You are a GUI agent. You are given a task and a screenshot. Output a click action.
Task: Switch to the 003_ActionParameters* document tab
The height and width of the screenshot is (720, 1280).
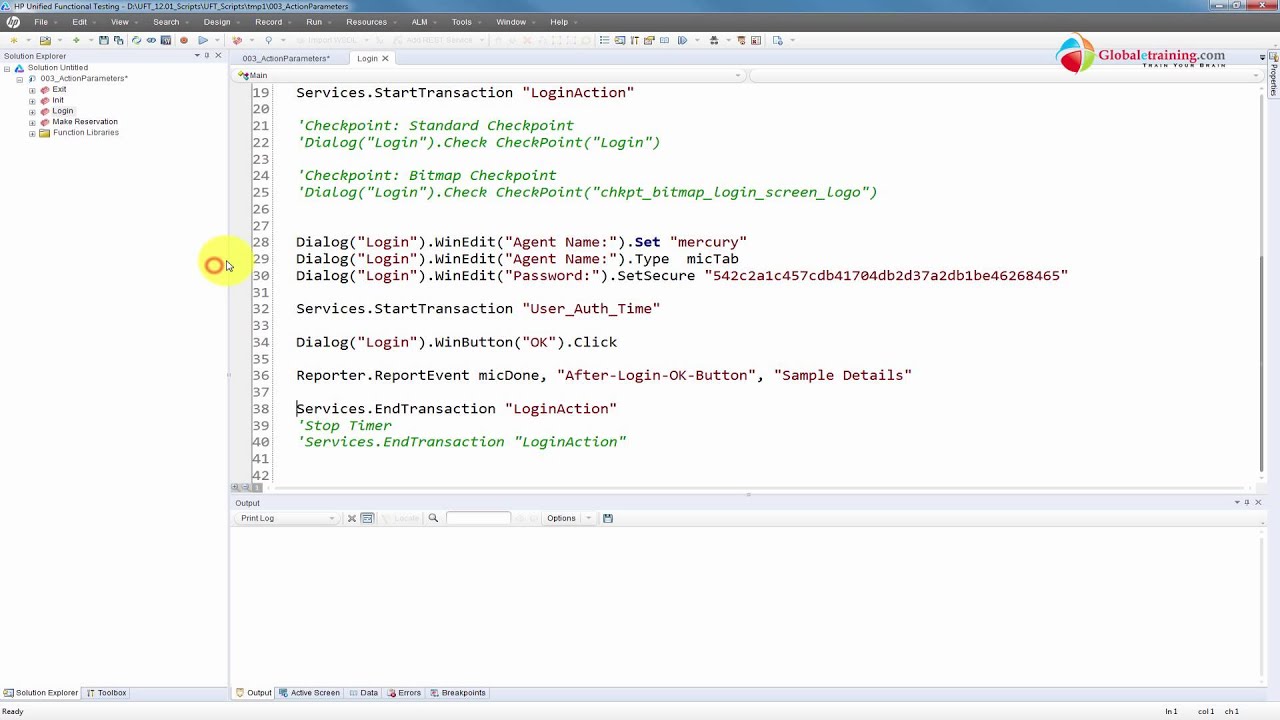coord(286,58)
